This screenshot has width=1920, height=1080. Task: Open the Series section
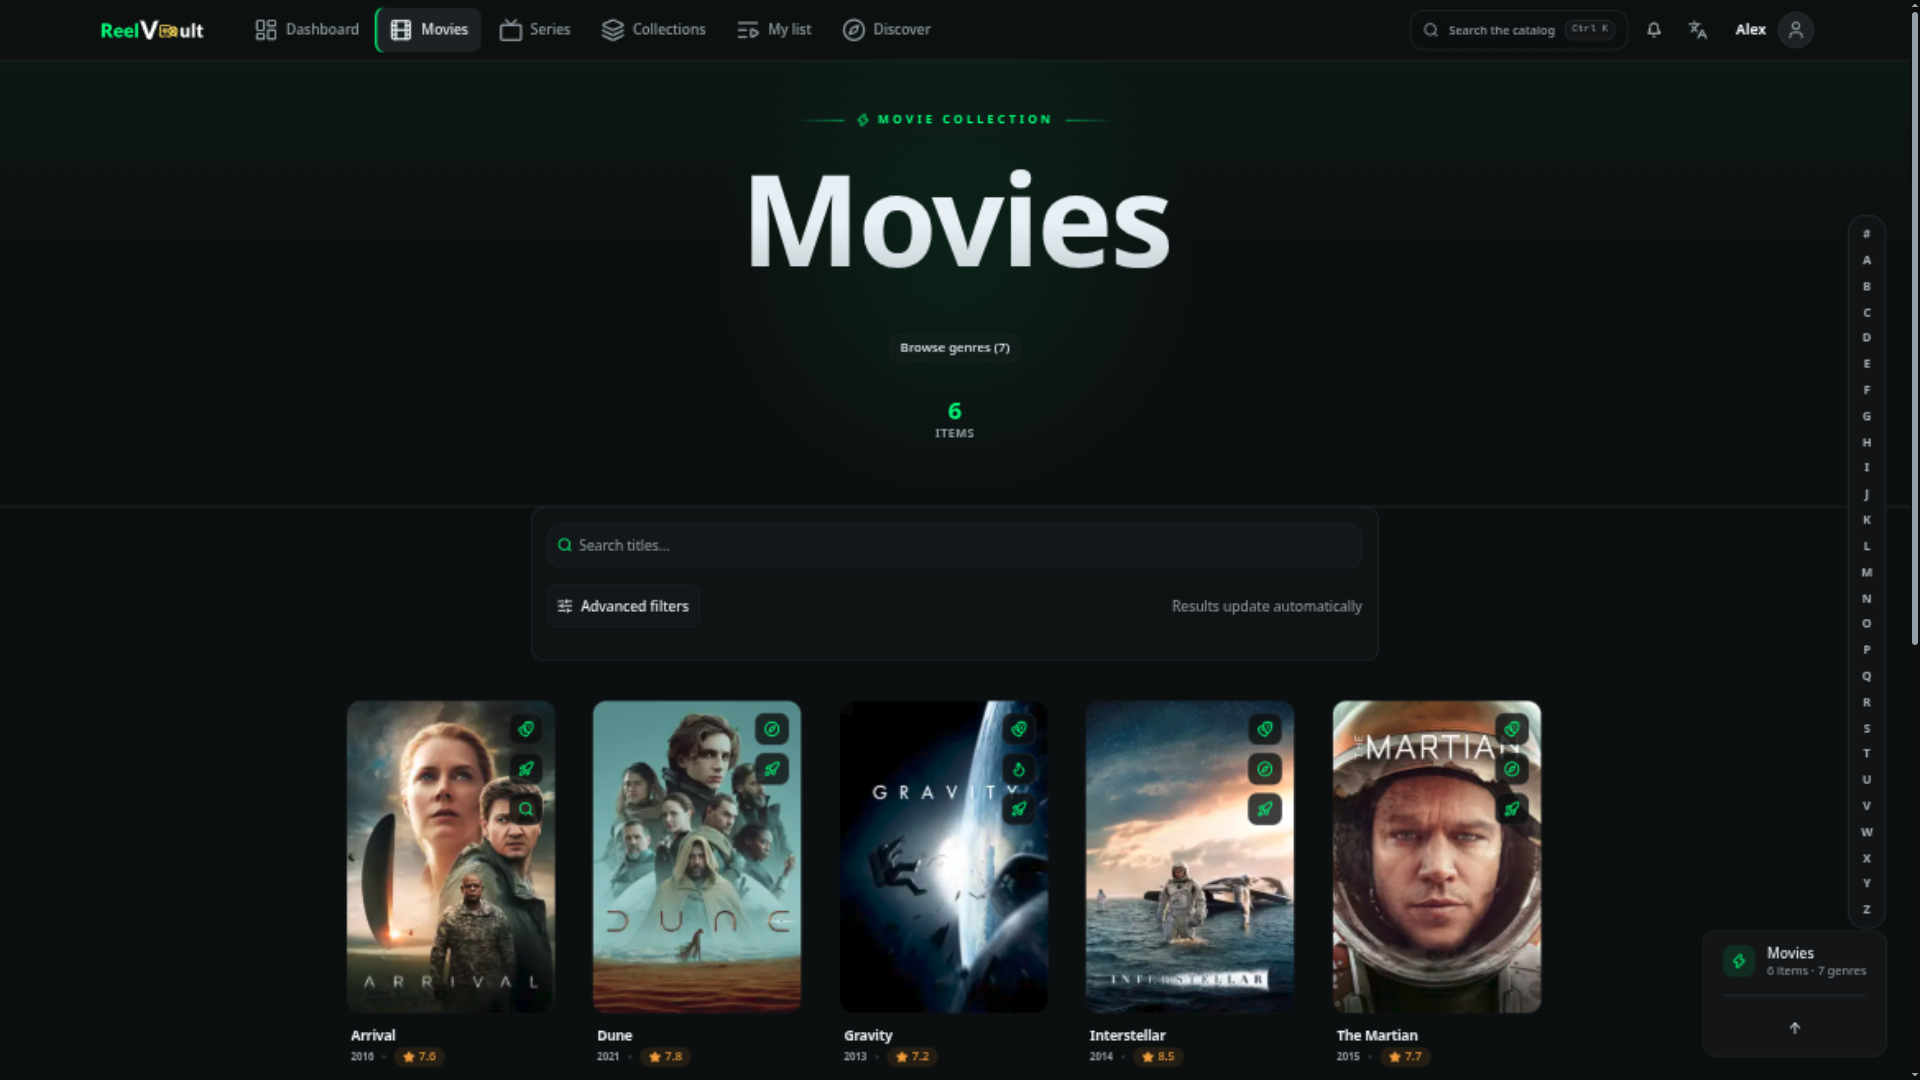click(x=535, y=30)
